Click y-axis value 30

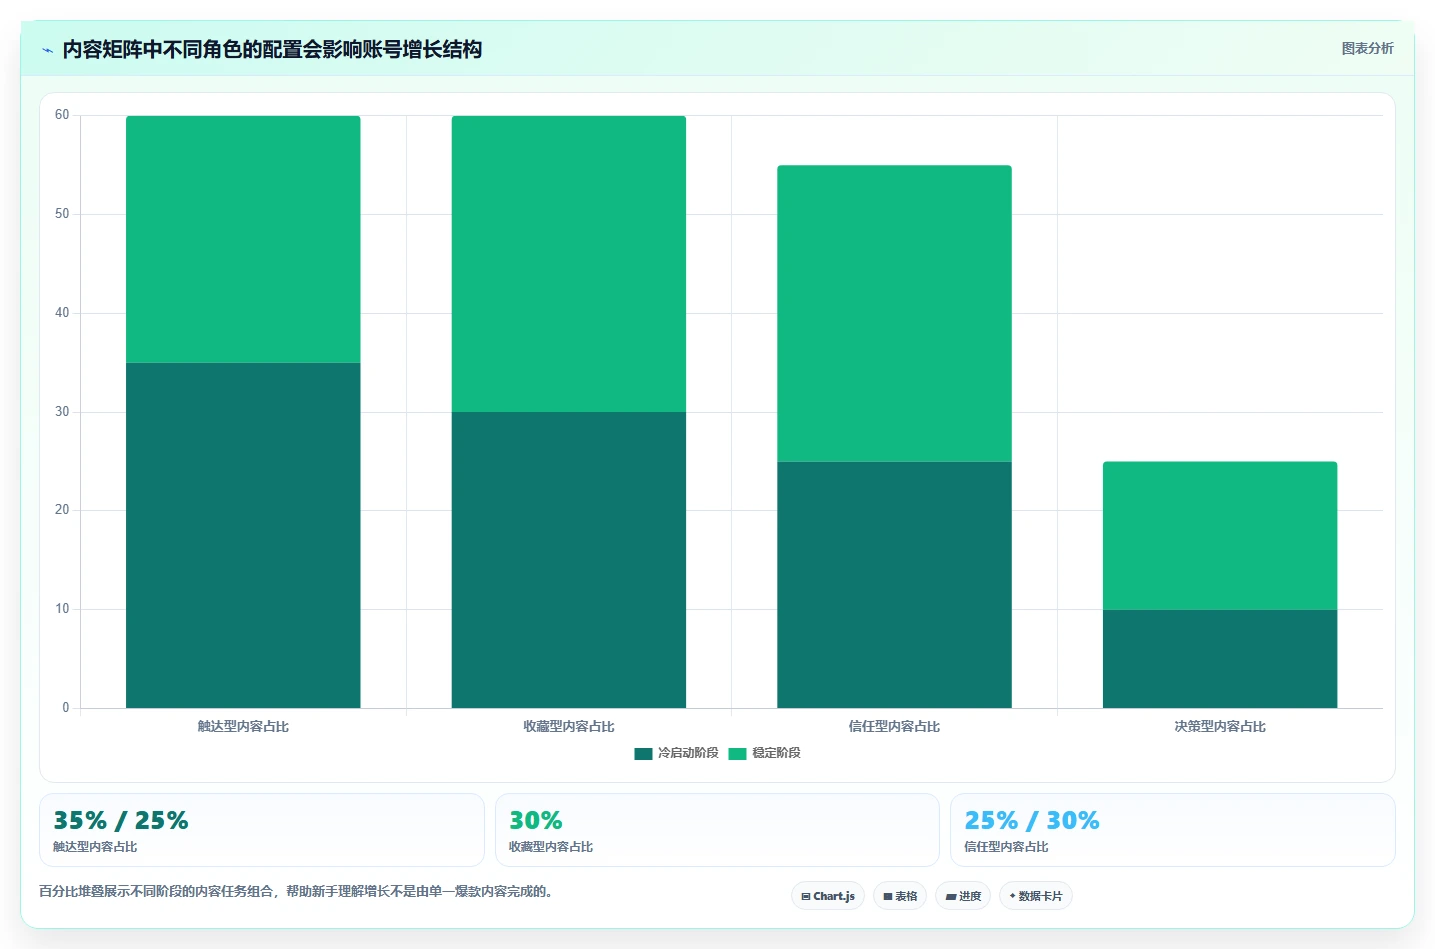coord(62,412)
